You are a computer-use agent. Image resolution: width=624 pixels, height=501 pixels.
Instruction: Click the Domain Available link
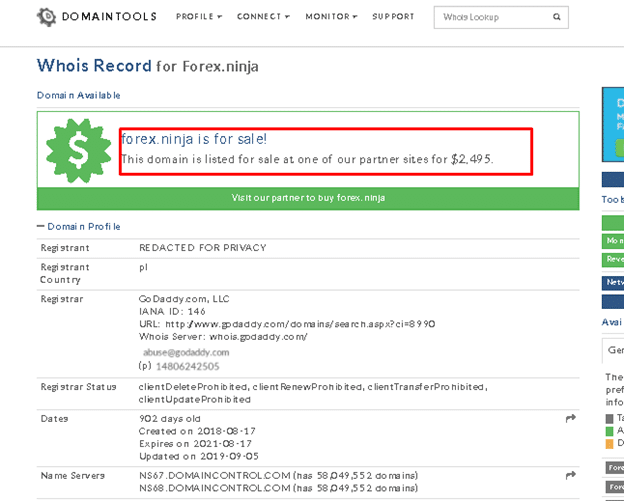click(79, 96)
